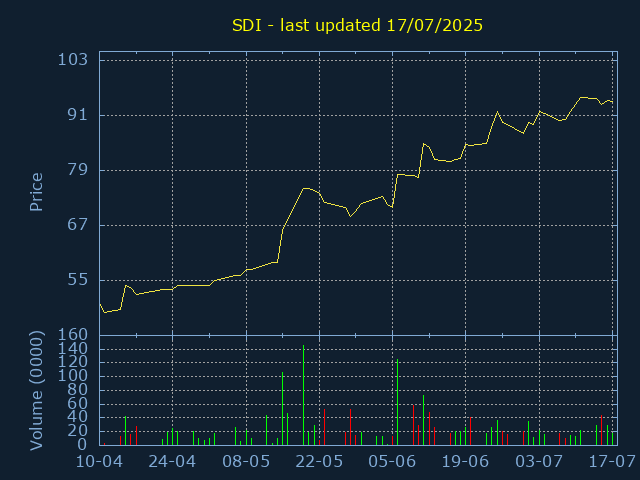Click the volume axis value 60
The image size is (640, 480).
pyautogui.click(x=78, y=403)
